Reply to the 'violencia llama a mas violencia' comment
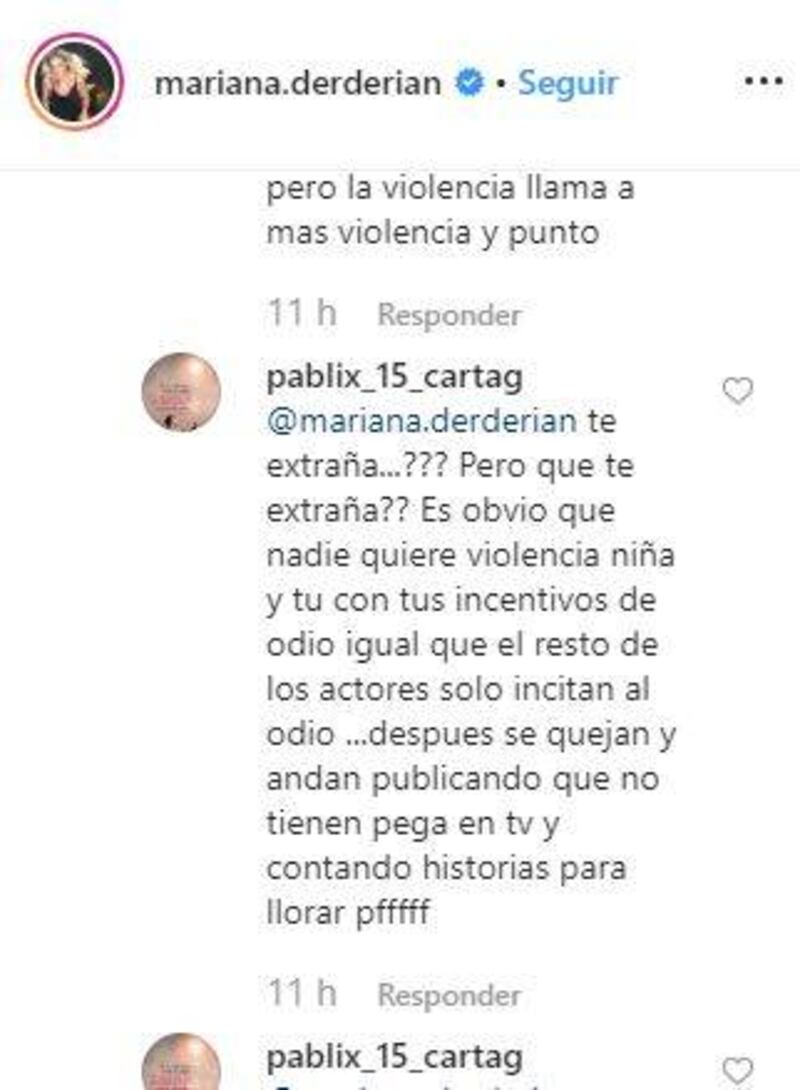Screen dimensions: 800x1090 point(449,315)
